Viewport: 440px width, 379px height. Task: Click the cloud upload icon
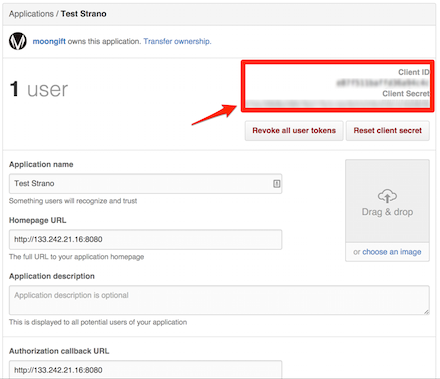tap(387, 196)
